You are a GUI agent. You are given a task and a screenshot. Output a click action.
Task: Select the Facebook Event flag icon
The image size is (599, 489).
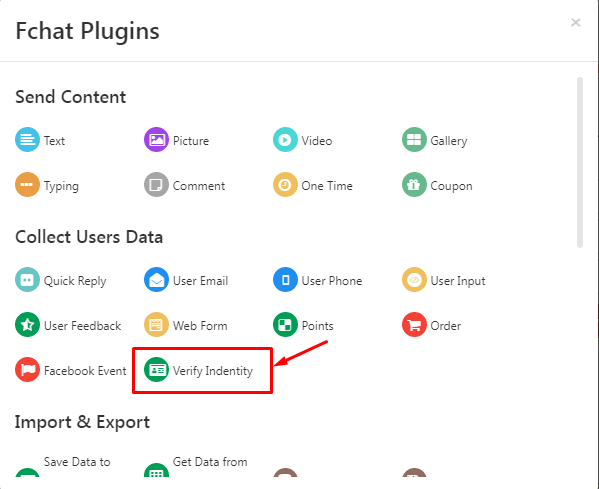pyautogui.click(x=27, y=370)
